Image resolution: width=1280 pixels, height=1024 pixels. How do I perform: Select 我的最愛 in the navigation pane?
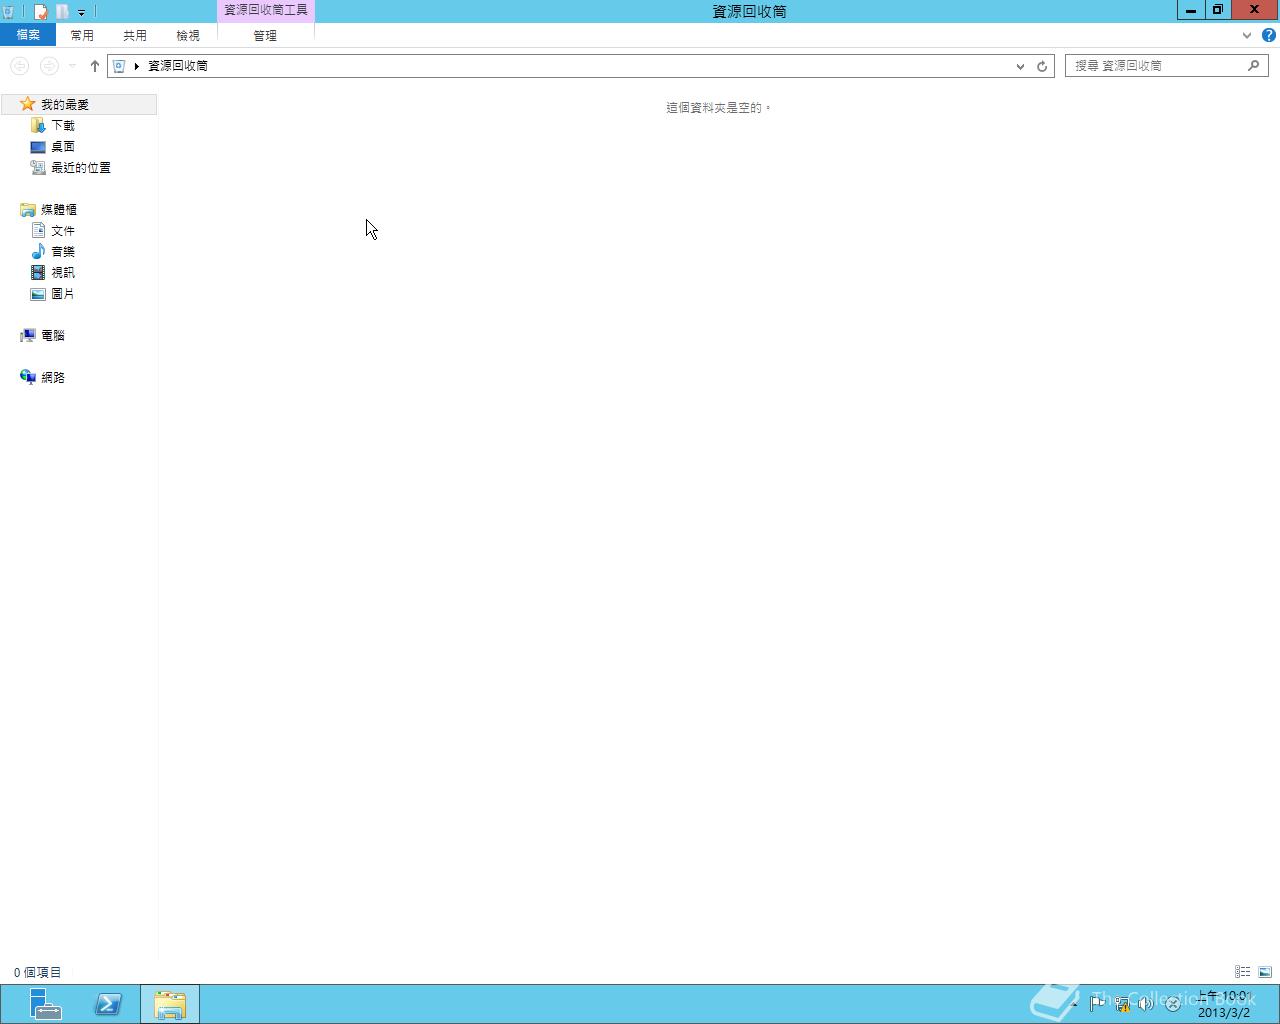79,104
